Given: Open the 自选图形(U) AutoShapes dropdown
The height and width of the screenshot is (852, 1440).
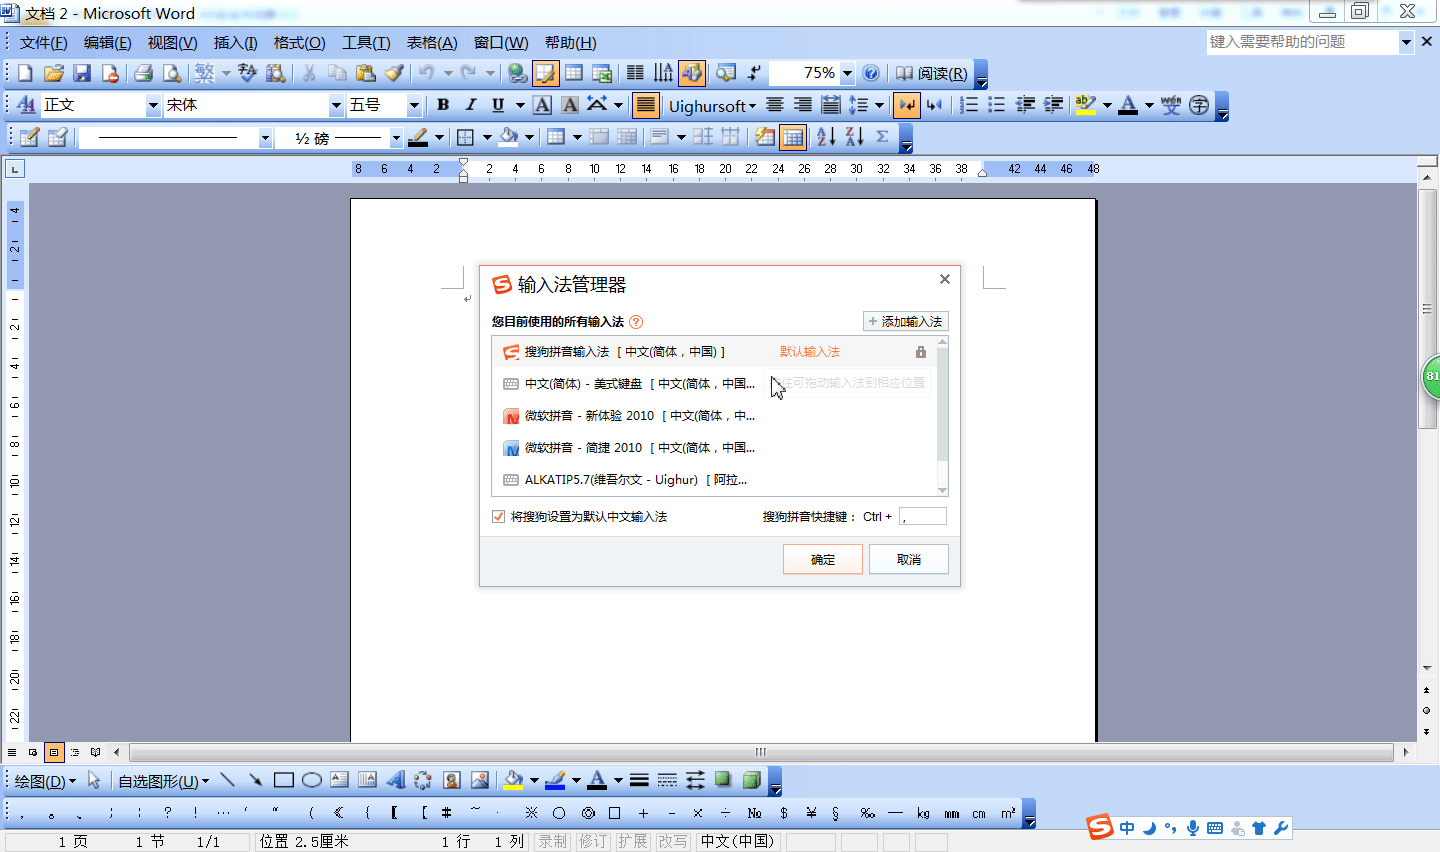Looking at the screenshot, I should [x=164, y=781].
